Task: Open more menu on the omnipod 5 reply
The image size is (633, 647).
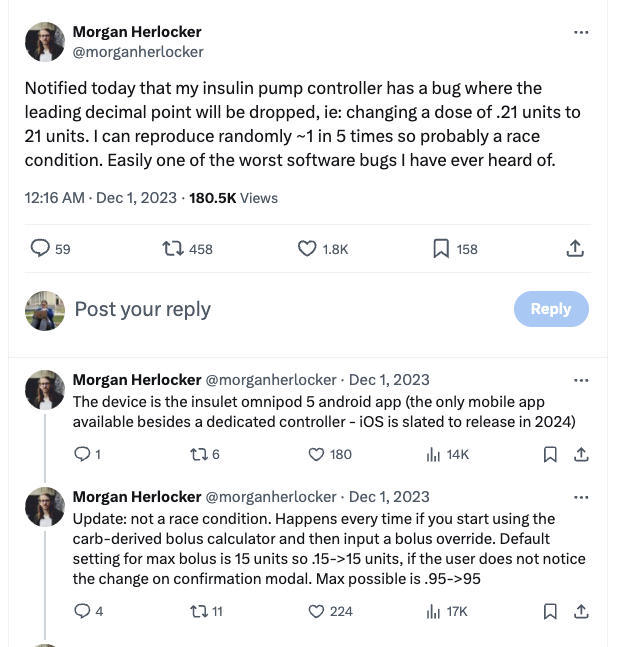Action: (x=581, y=380)
